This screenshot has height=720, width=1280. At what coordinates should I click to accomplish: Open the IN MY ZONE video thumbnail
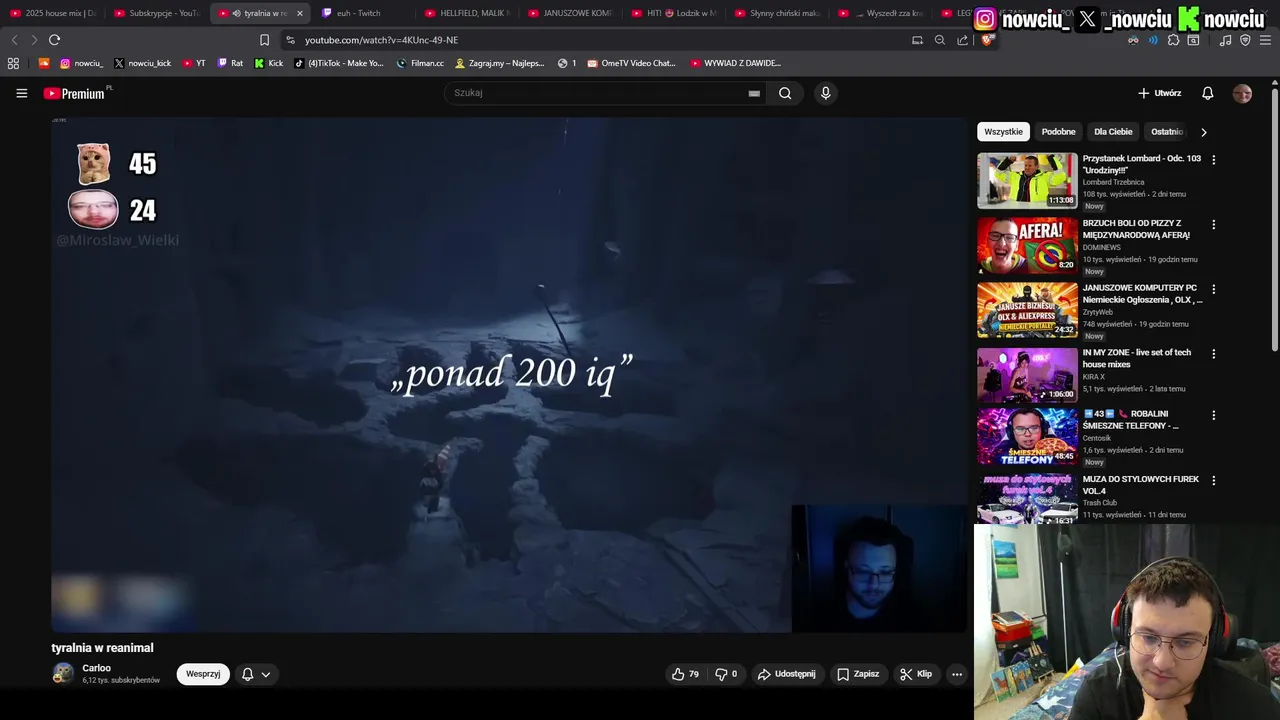point(1027,374)
